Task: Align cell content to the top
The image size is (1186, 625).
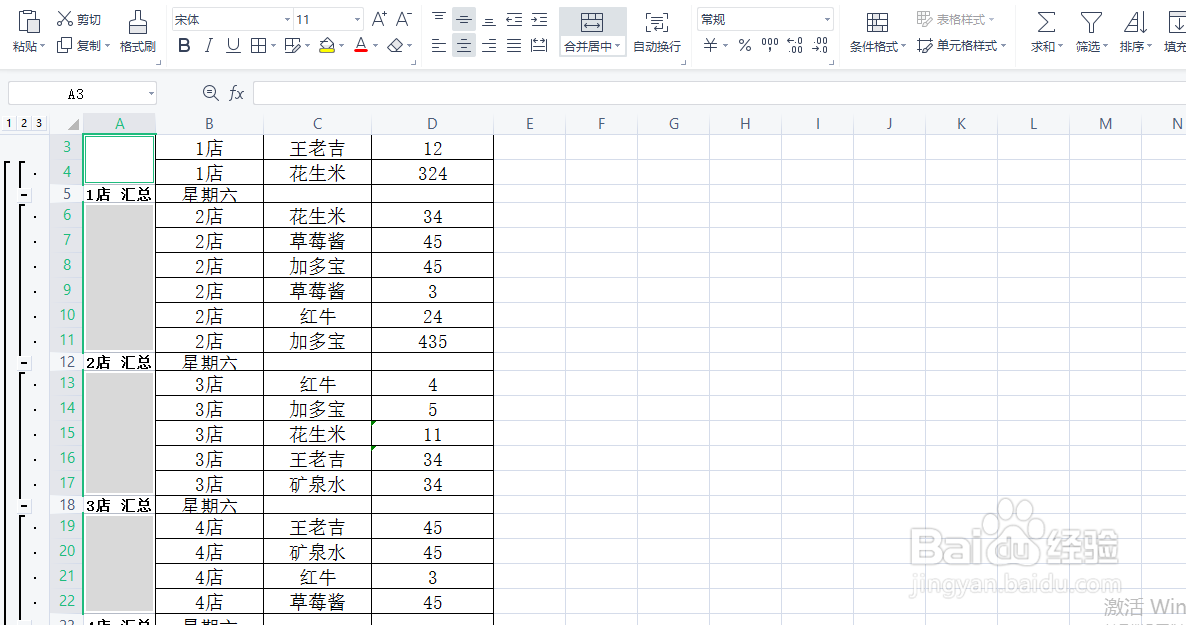Action: click(439, 19)
